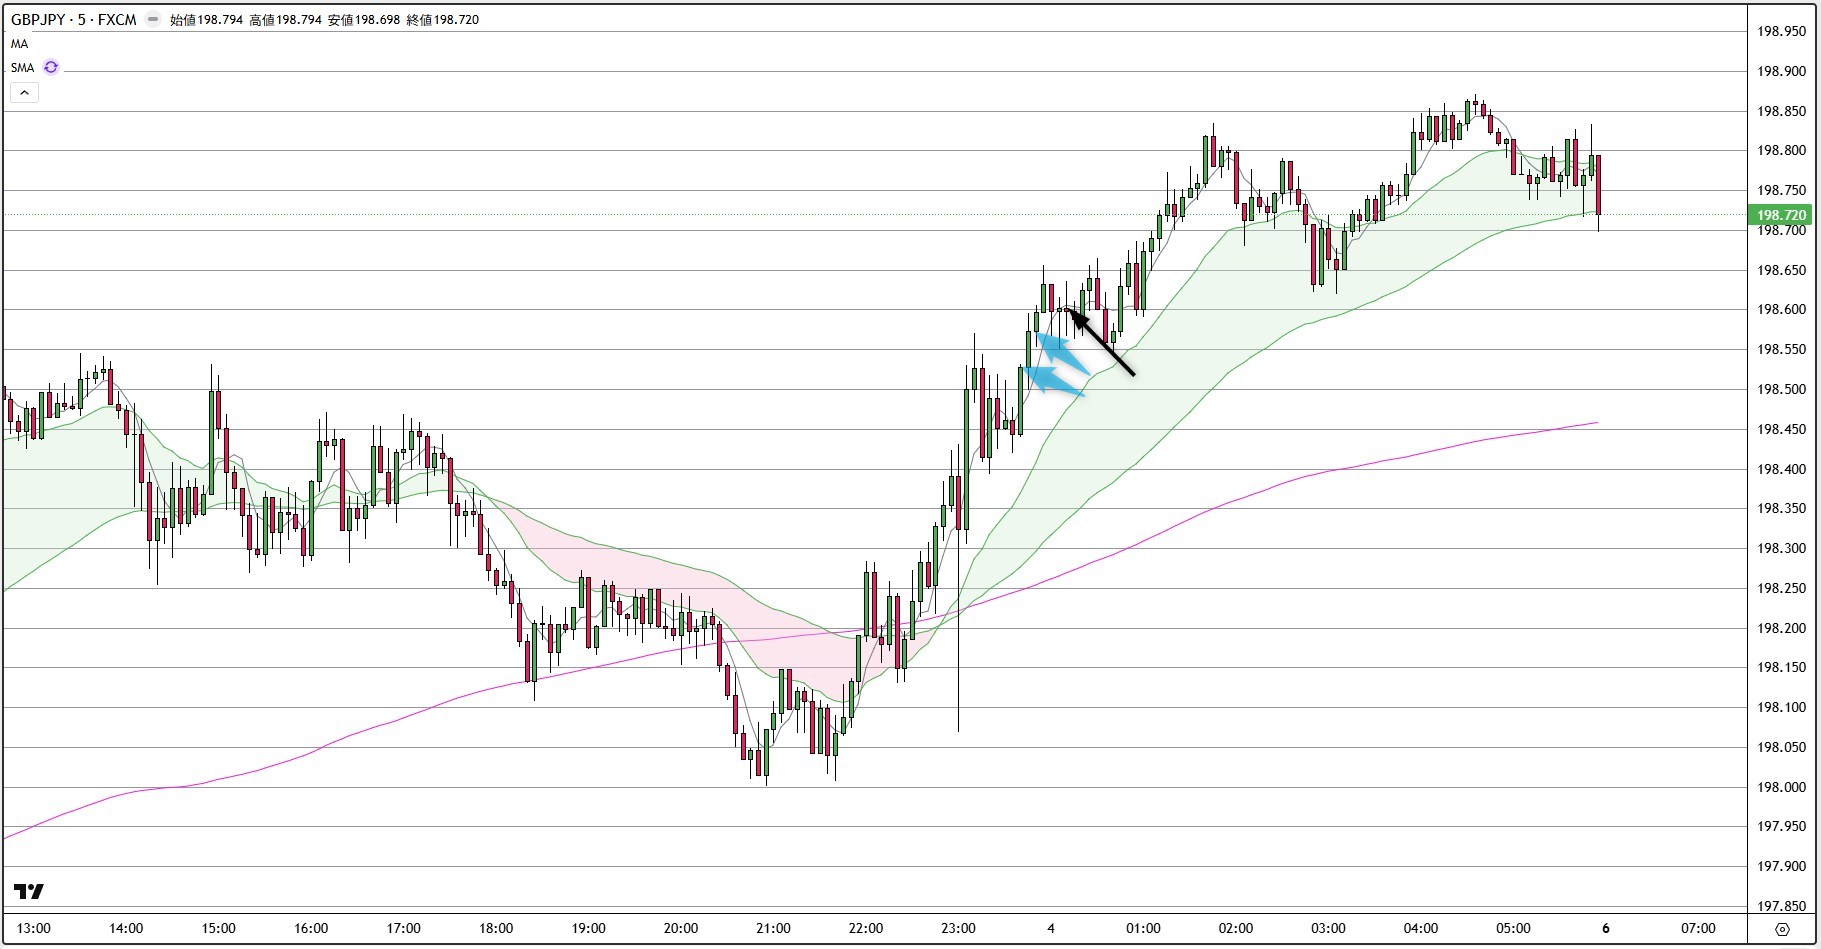Viewport: 1821px width, 949px height.
Task: Click the closing value 終値198.720 in the header
Action: point(442,19)
